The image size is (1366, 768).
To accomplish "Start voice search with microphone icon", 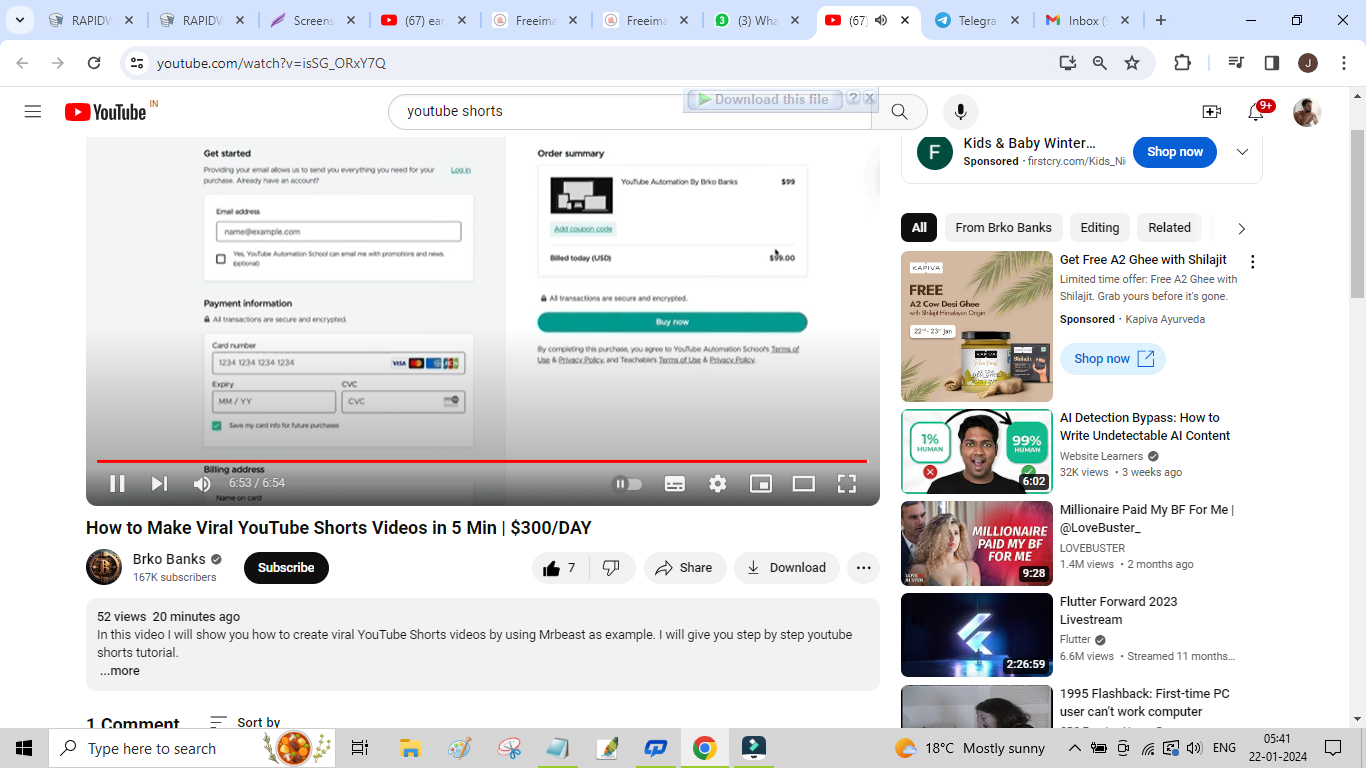I will [x=960, y=111].
